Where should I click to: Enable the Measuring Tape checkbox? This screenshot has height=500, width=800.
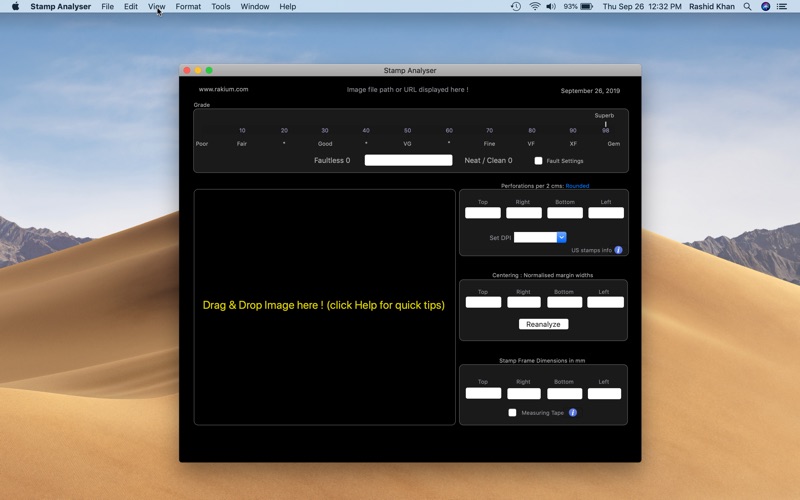tap(512, 413)
